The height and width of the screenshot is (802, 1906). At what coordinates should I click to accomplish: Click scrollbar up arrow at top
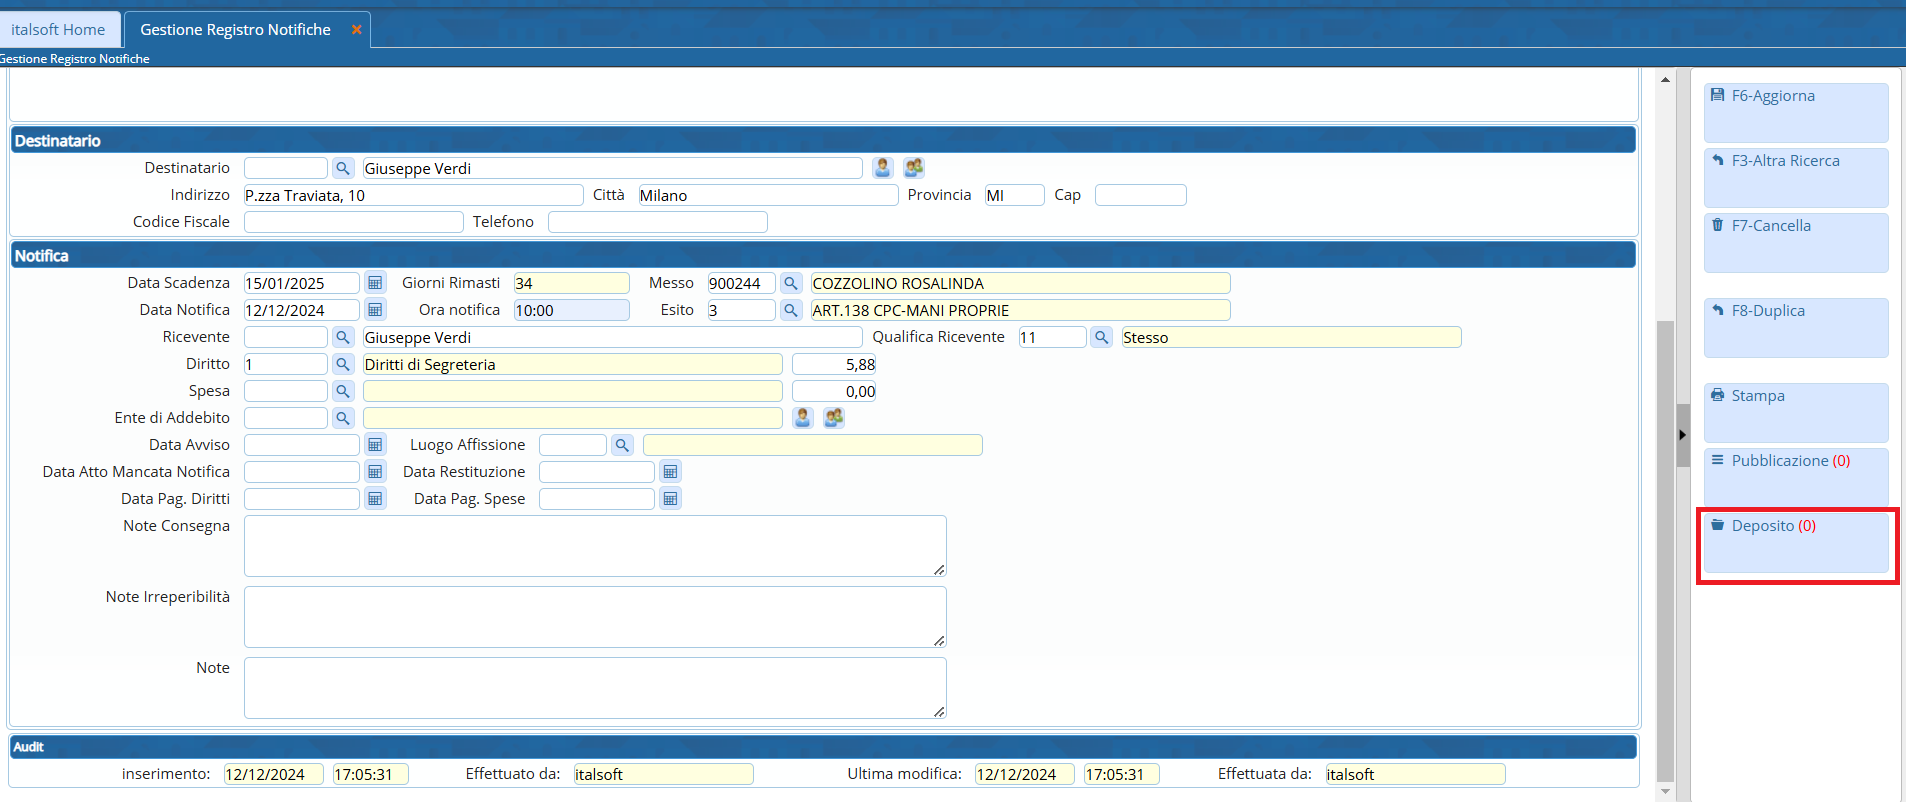tap(1665, 80)
